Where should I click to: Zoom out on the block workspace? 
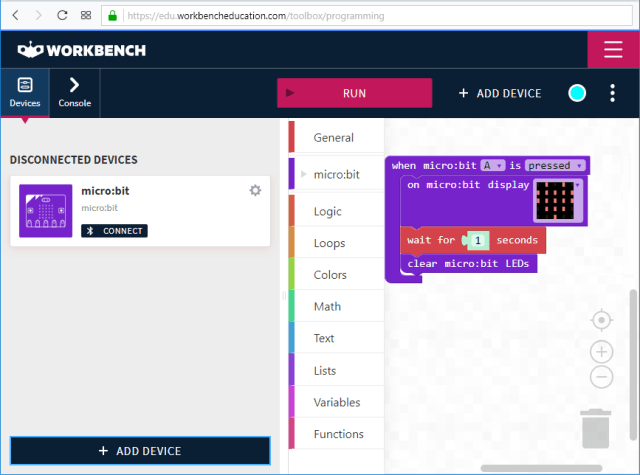[x=601, y=377]
